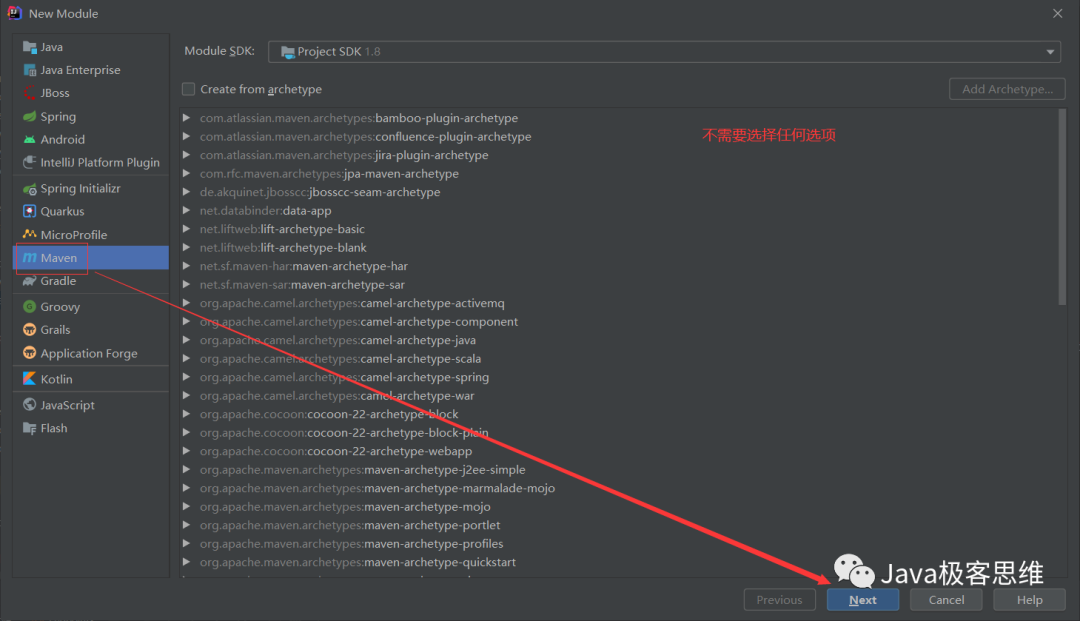Click the Grails icon
Image resolution: width=1080 pixels, height=621 pixels.
(x=30, y=330)
